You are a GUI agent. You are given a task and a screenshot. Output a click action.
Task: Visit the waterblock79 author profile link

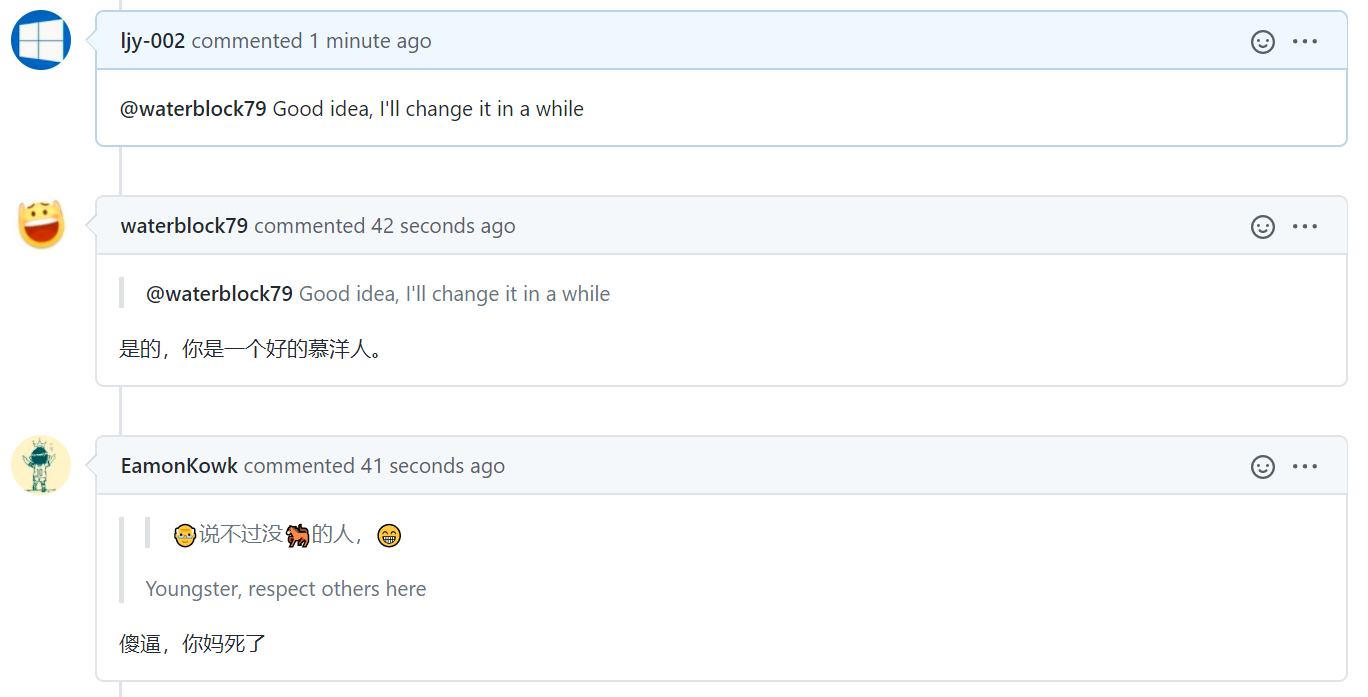(x=184, y=226)
